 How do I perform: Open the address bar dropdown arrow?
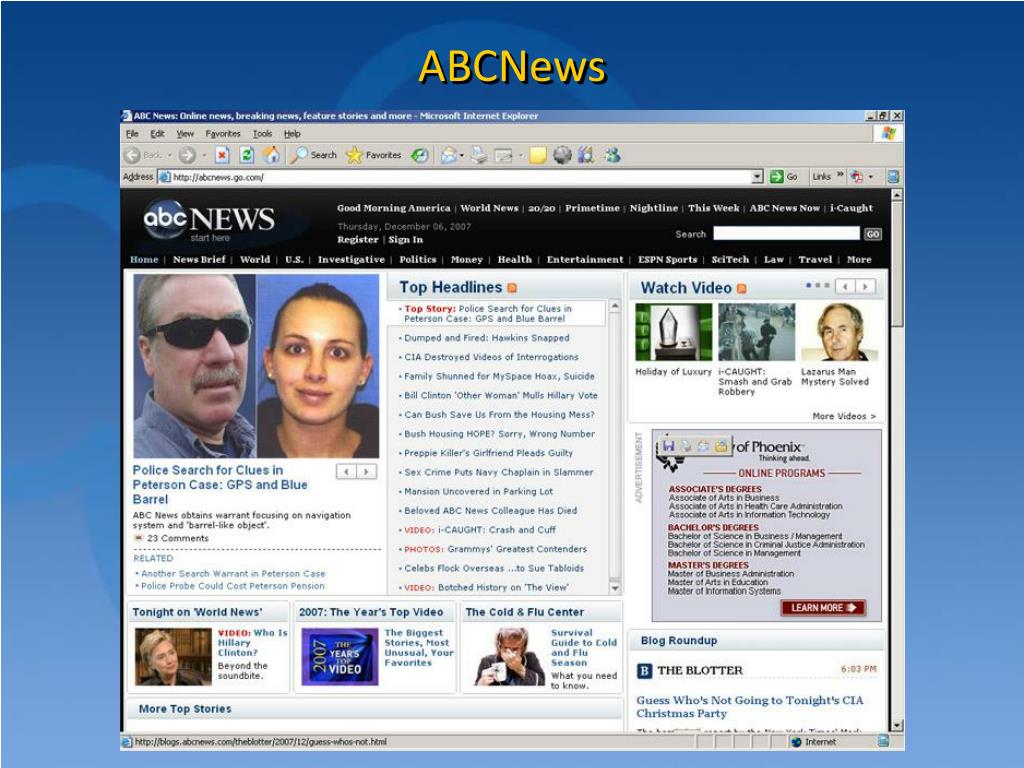757,176
